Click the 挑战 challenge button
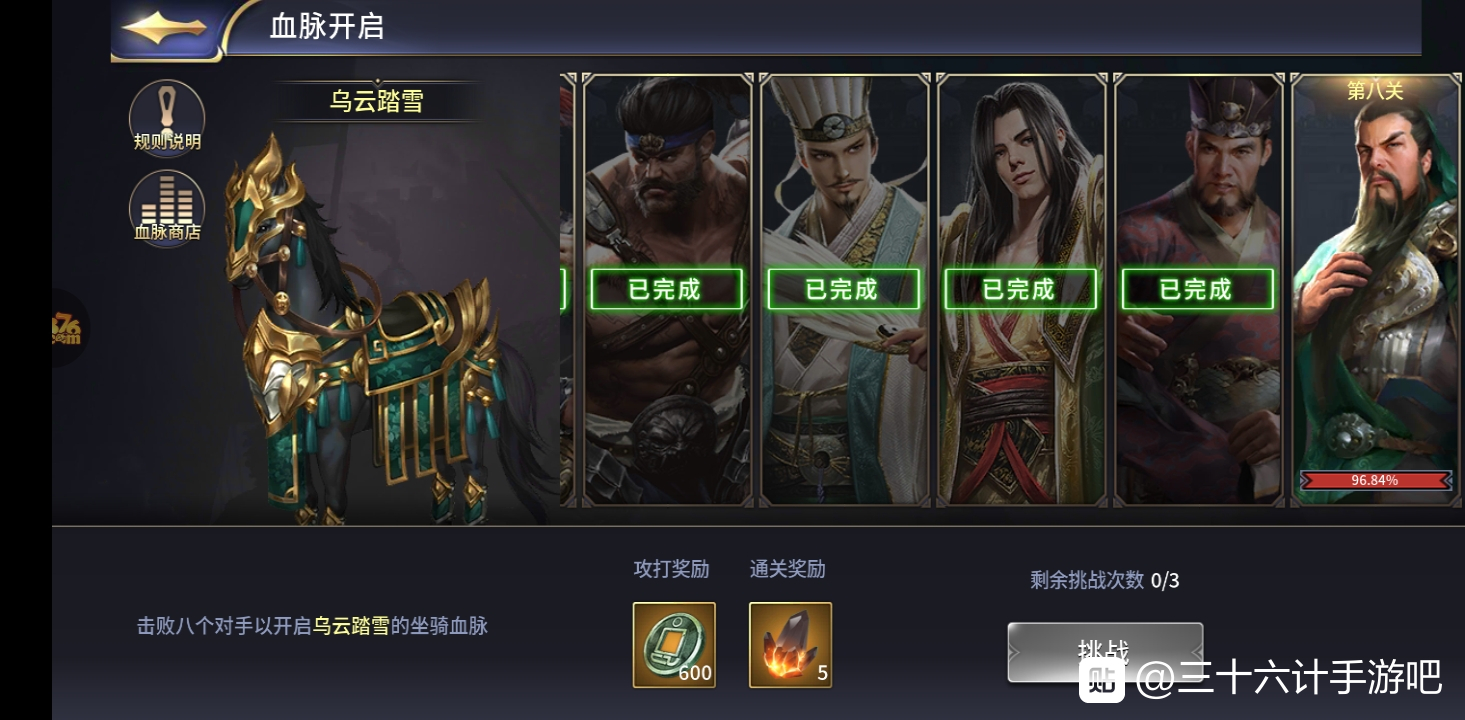This screenshot has width=1465, height=720. pyautogui.click(x=1105, y=652)
